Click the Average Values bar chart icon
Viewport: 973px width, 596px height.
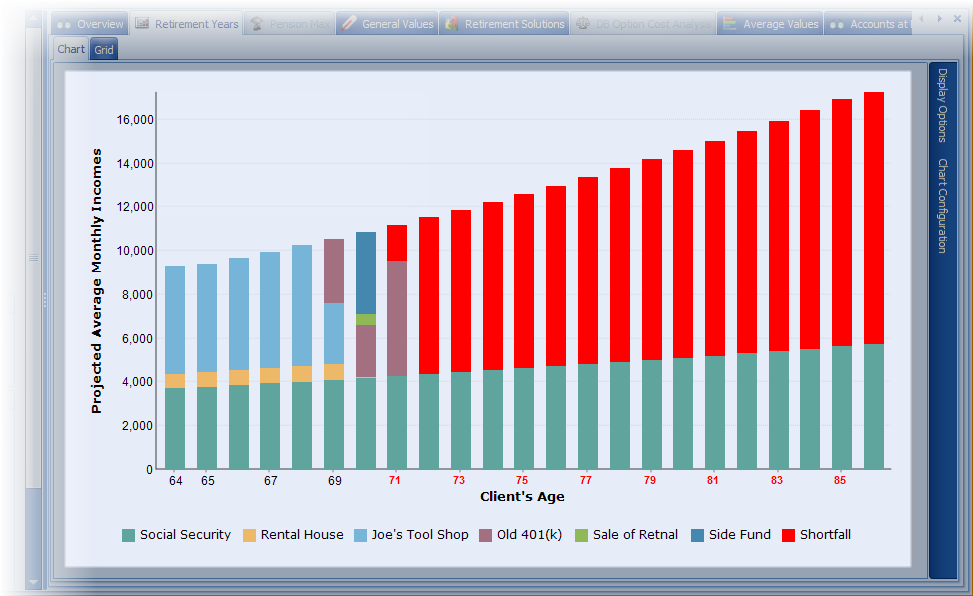(x=730, y=24)
